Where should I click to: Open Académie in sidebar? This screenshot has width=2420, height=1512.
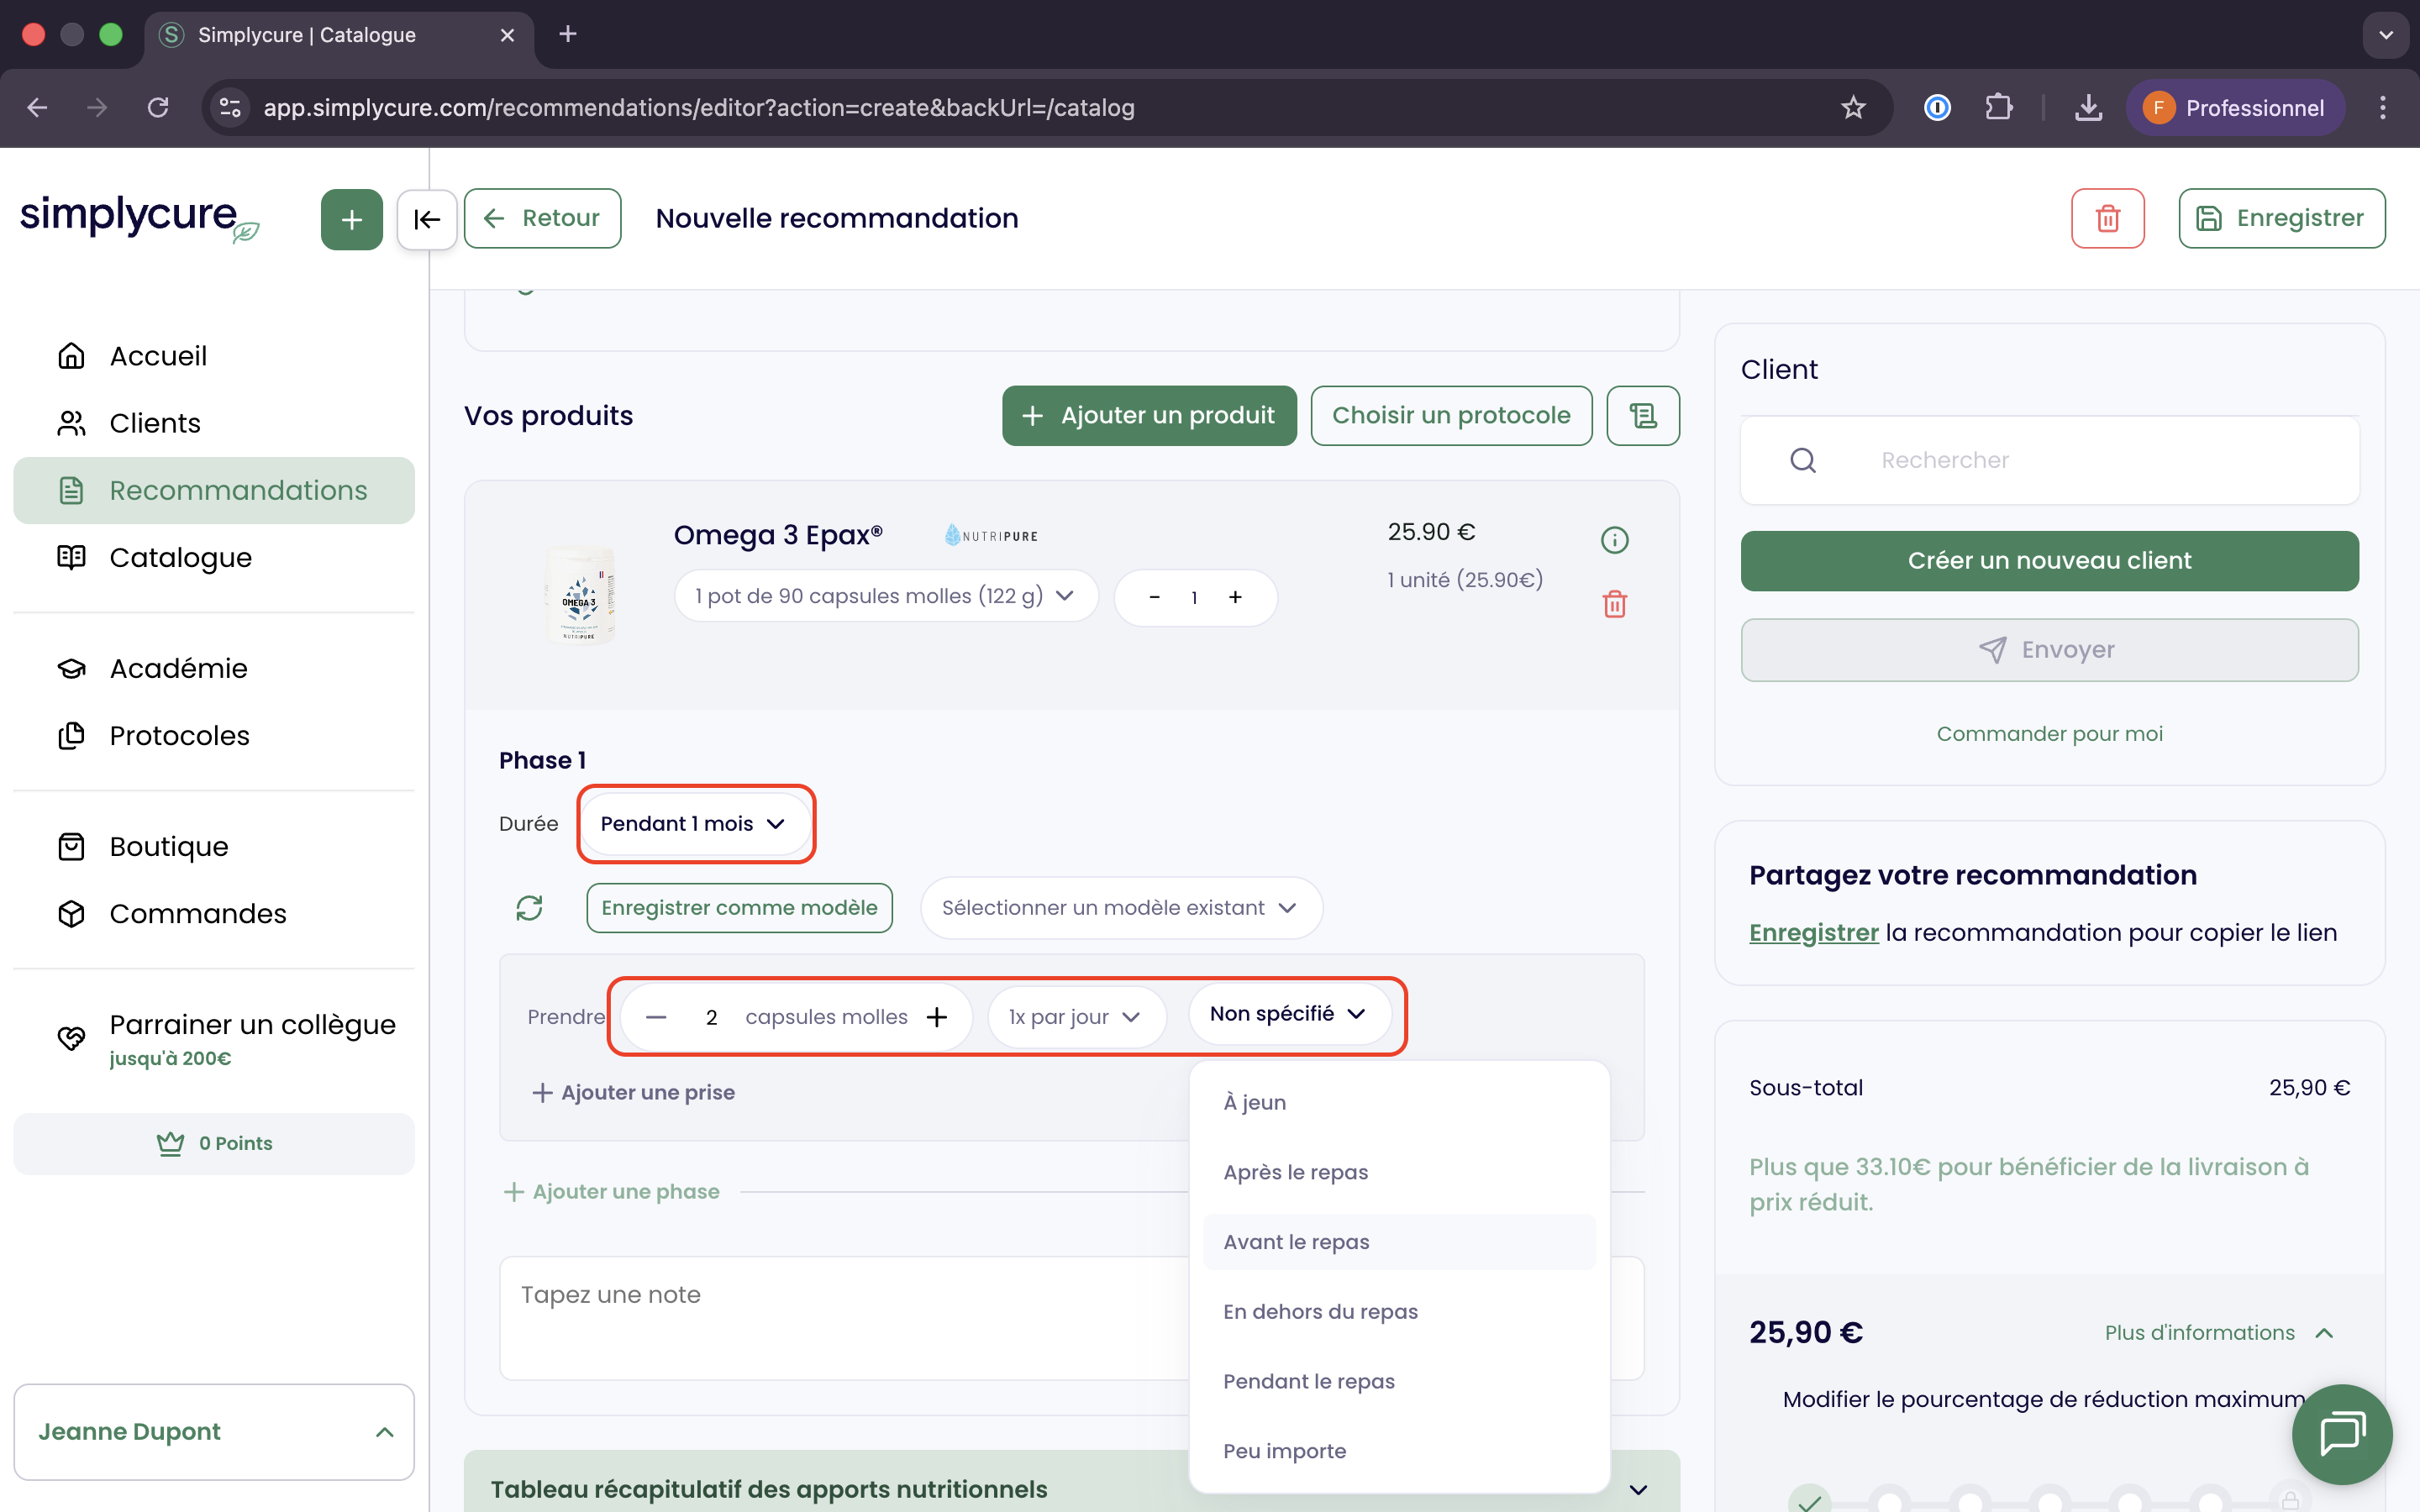[x=214, y=668]
